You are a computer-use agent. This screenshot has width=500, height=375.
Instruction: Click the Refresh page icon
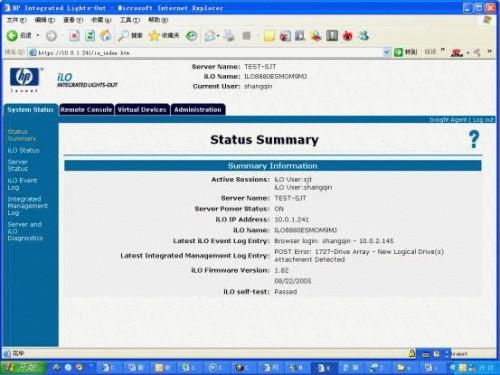90,35
